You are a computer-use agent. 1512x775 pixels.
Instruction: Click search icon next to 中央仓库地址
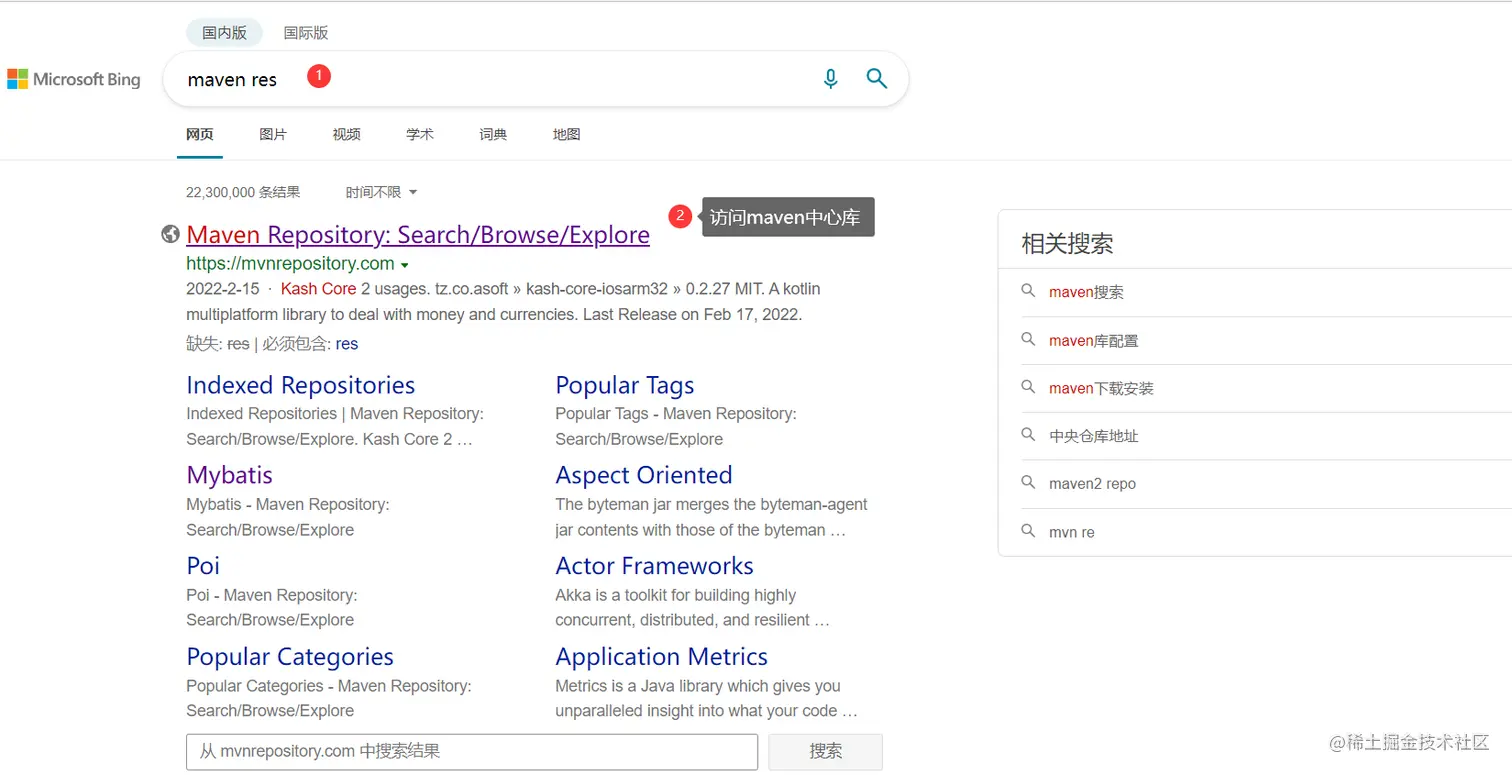[x=1028, y=435]
